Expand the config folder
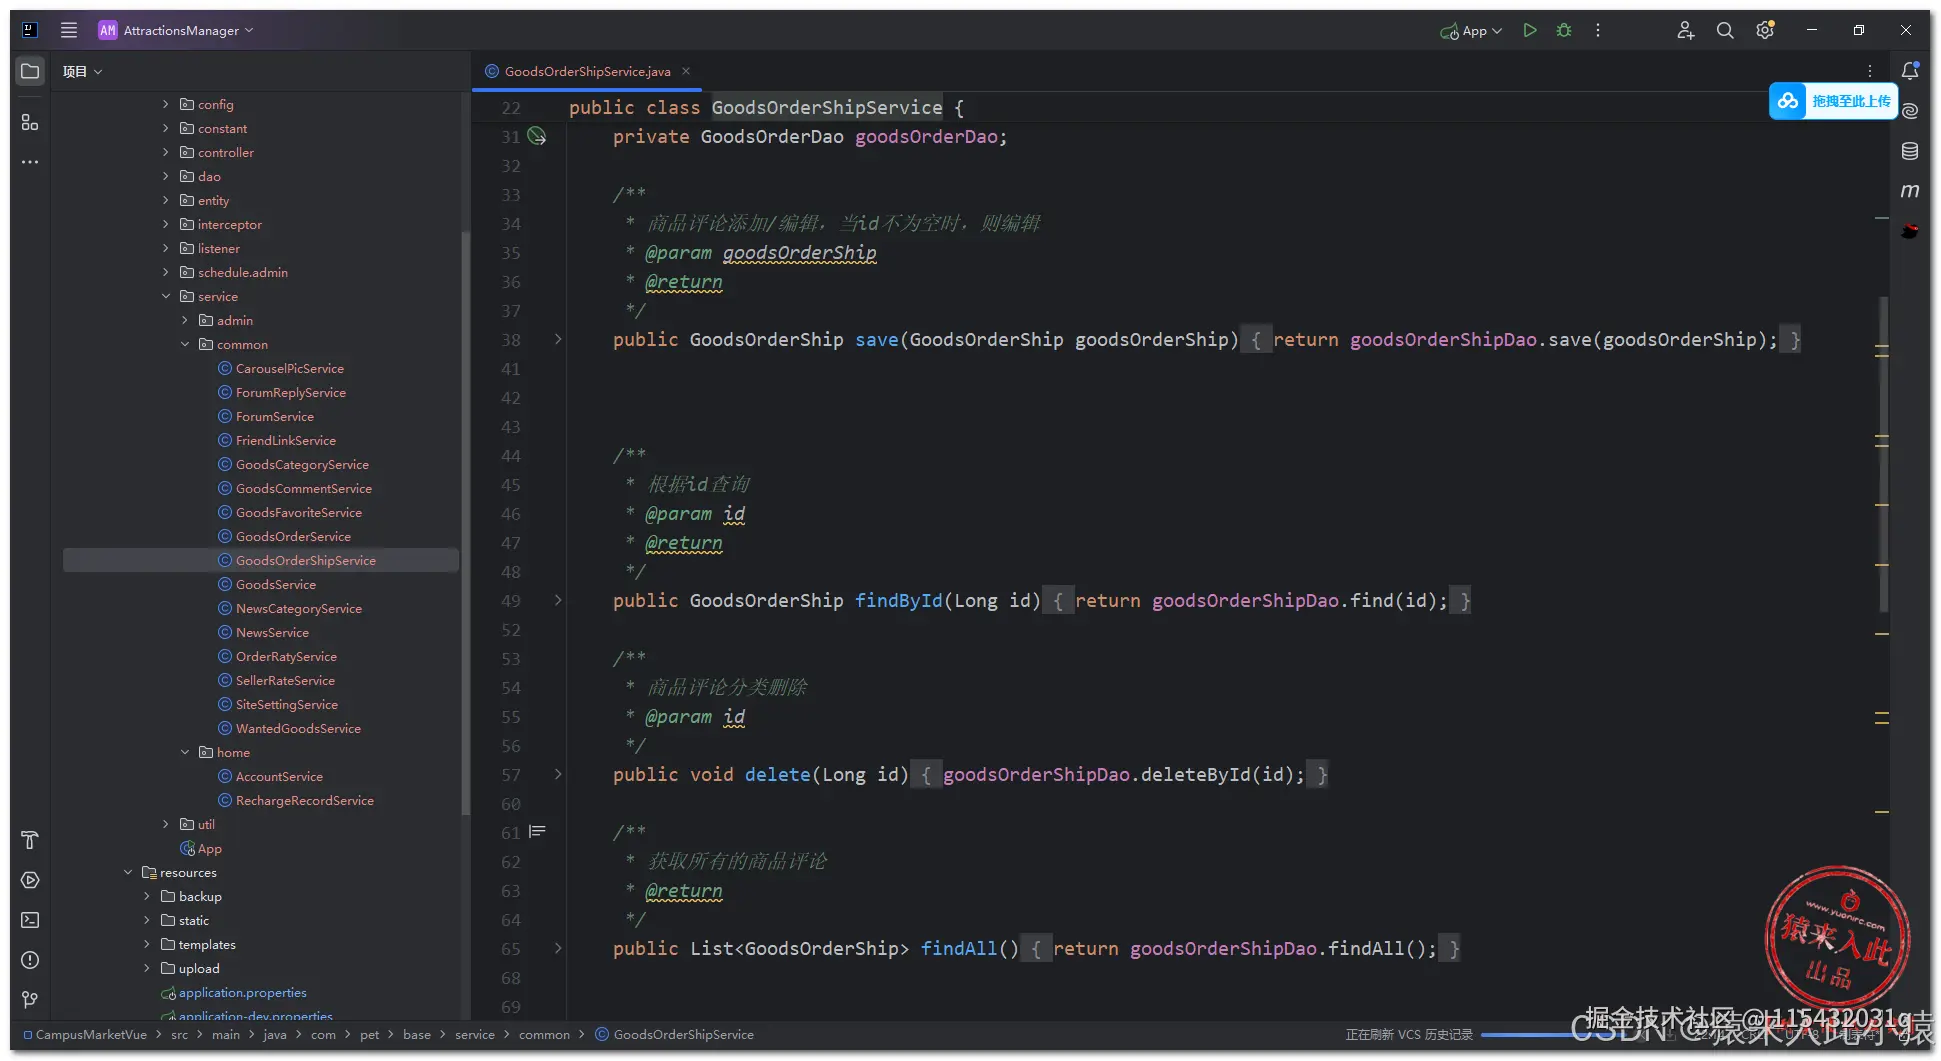Image resolution: width=1941 pixels, height=1061 pixels. pyautogui.click(x=166, y=104)
